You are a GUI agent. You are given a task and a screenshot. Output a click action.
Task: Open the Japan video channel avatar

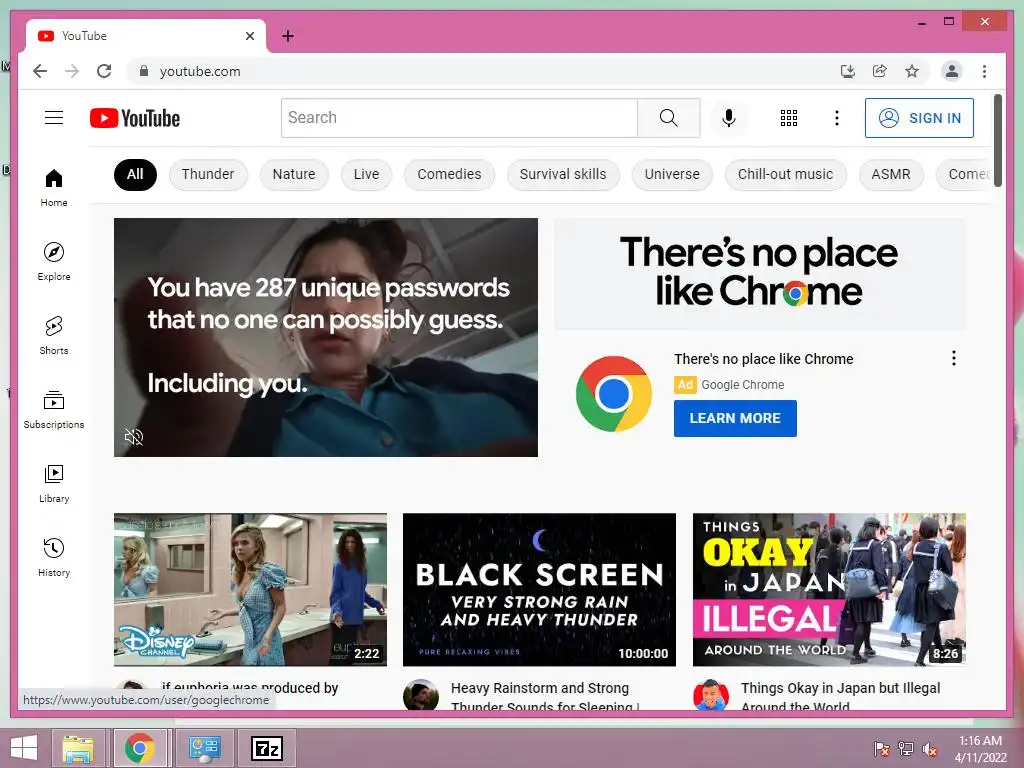(711, 695)
